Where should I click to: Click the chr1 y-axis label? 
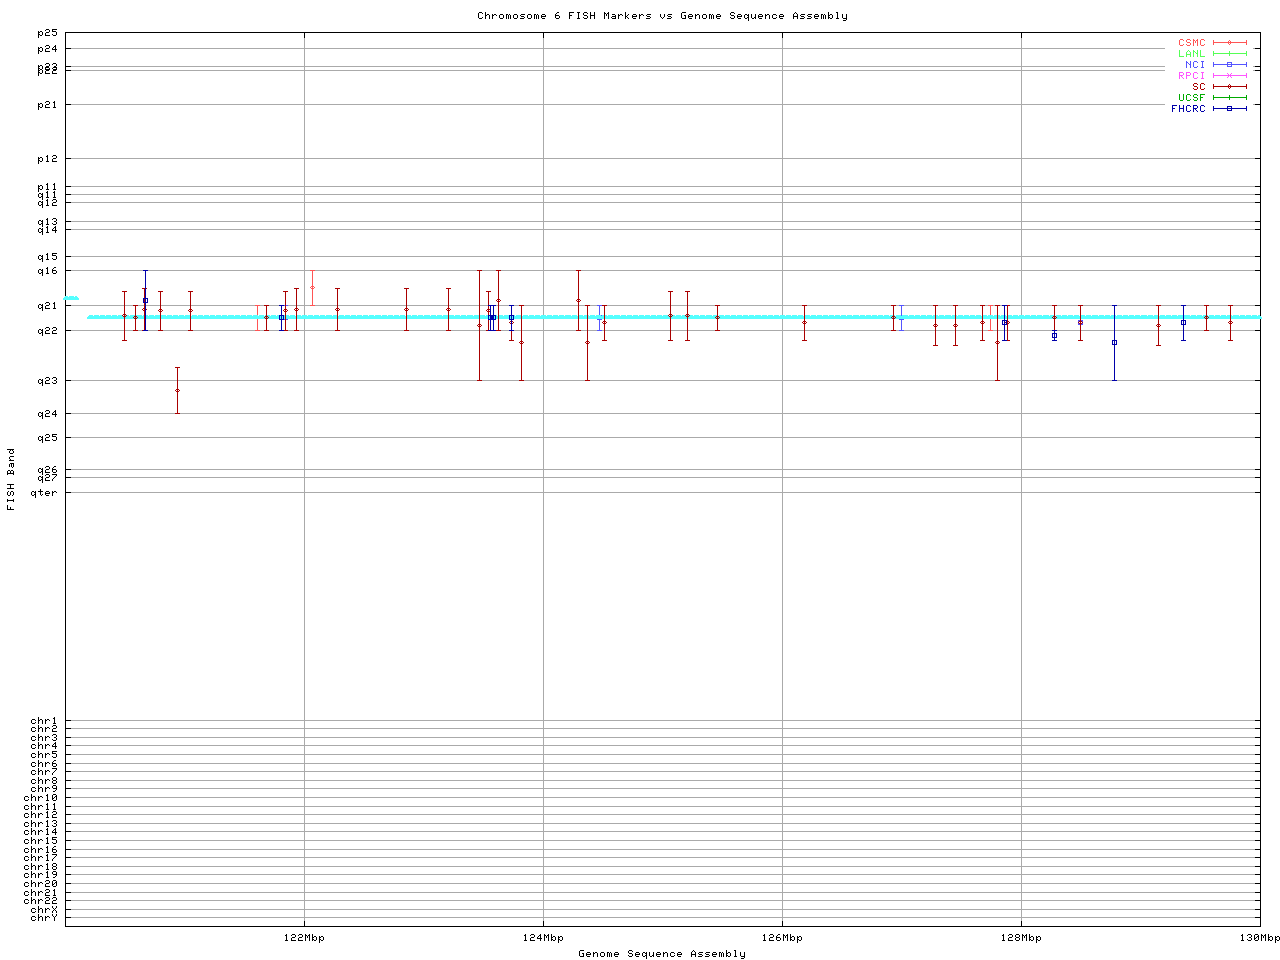click(44, 721)
